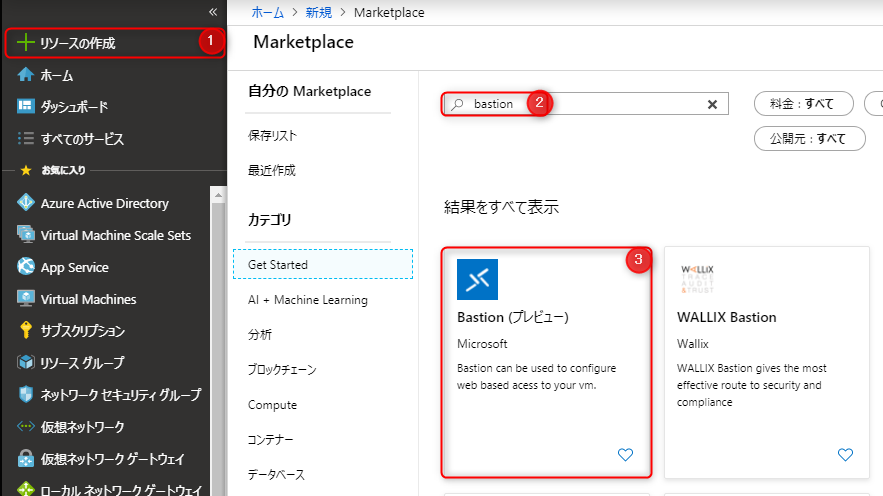Screen dimensions: 883x496
Task: Select ダッシュボード label in the sidebar
Action: tap(74, 107)
